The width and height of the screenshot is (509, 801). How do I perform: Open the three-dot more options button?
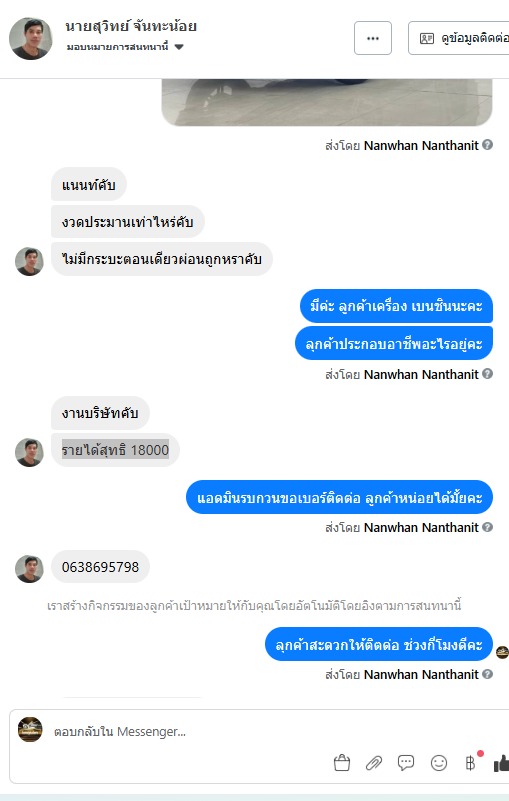point(373,38)
